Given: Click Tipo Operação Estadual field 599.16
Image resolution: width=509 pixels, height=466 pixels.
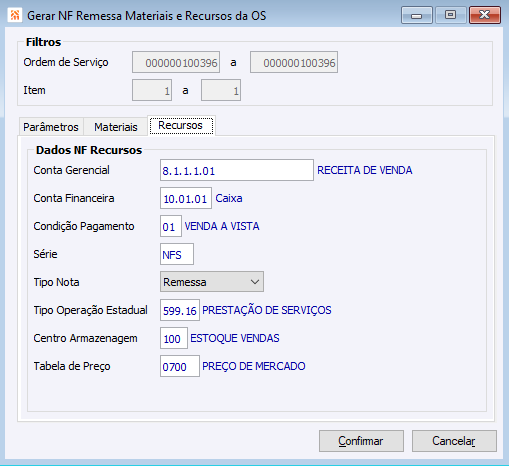Looking at the screenshot, I should coord(180,310).
